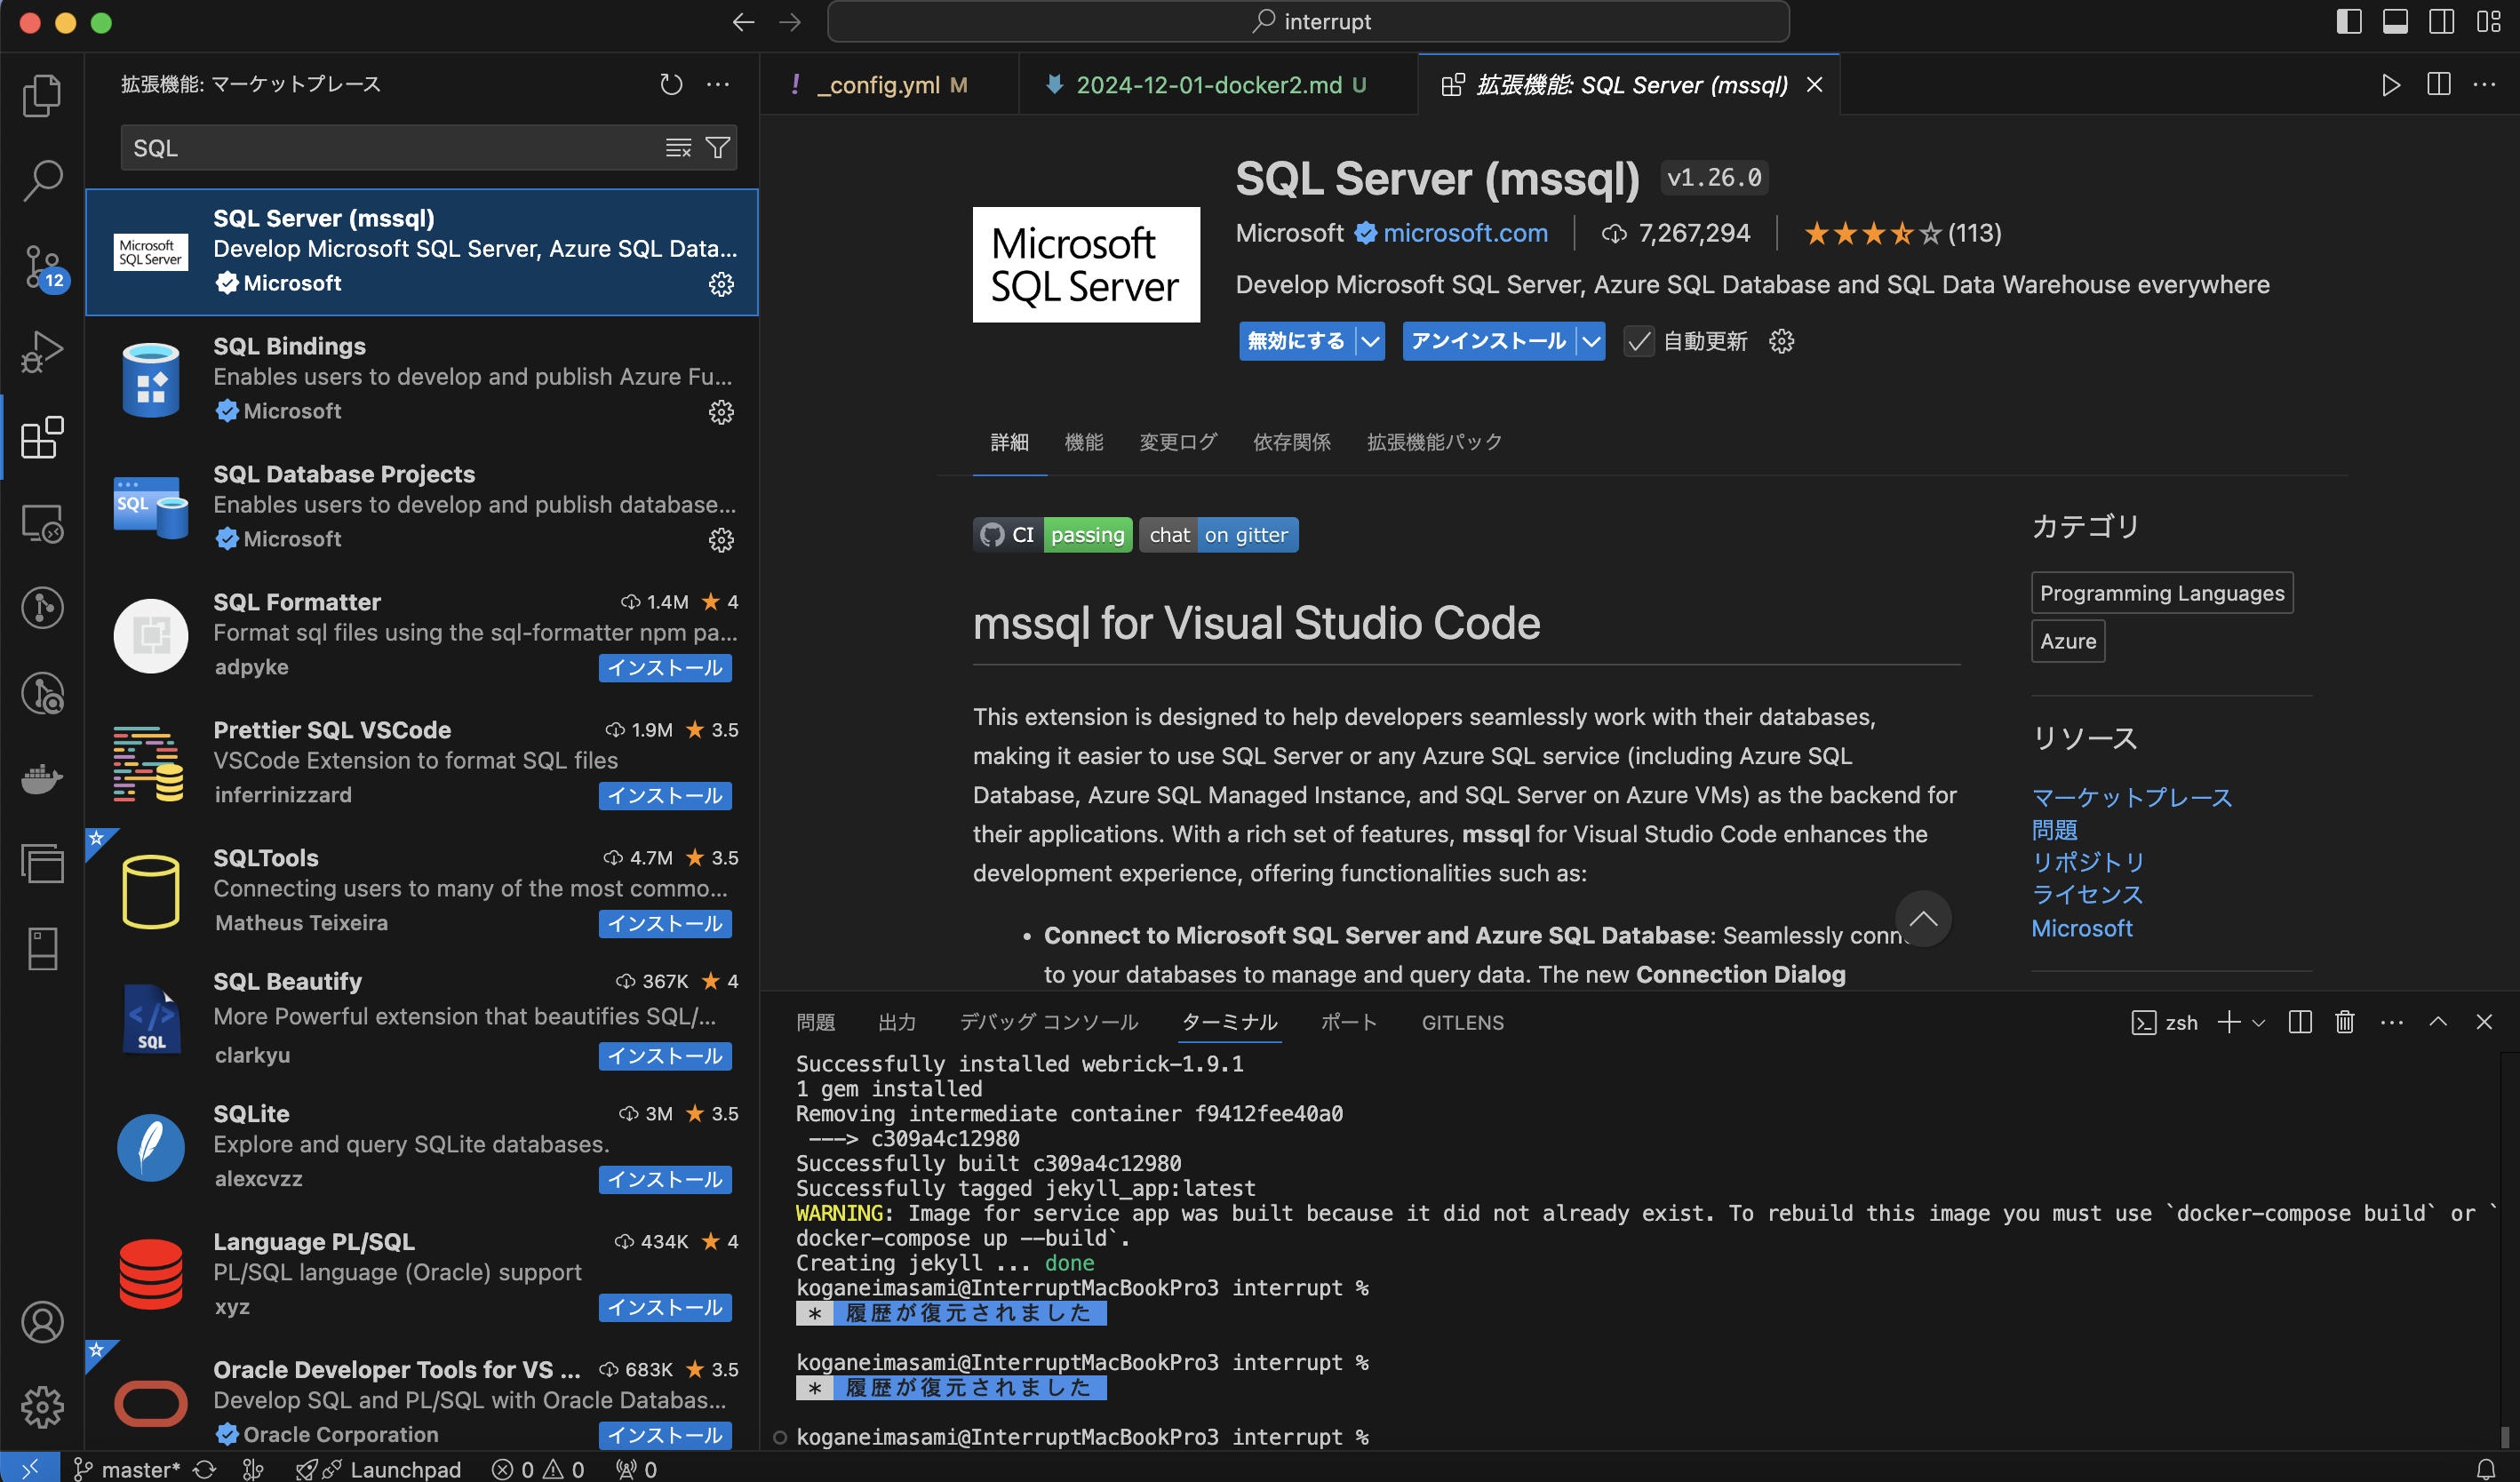
Task: Open the notifications bell in status bar
Action: tap(2485, 1469)
